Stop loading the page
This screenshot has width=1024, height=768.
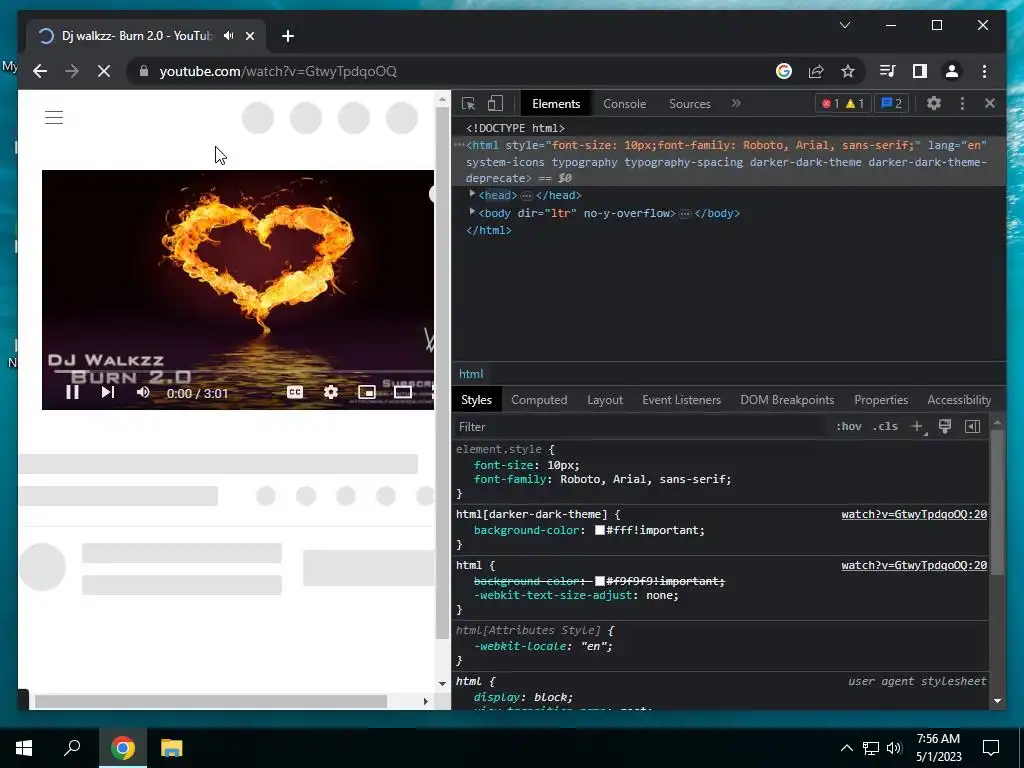click(104, 71)
